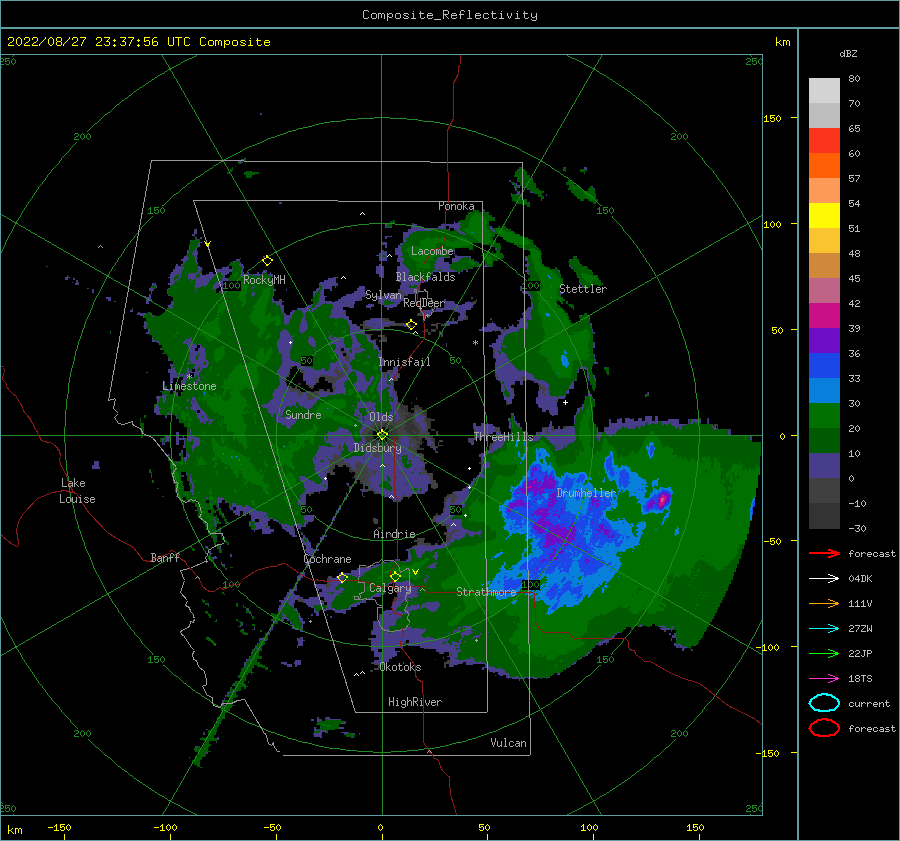This screenshot has width=900, height=841.
Task: Select the light gray 70-80 dBZ swatch
Action: [824, 90]
